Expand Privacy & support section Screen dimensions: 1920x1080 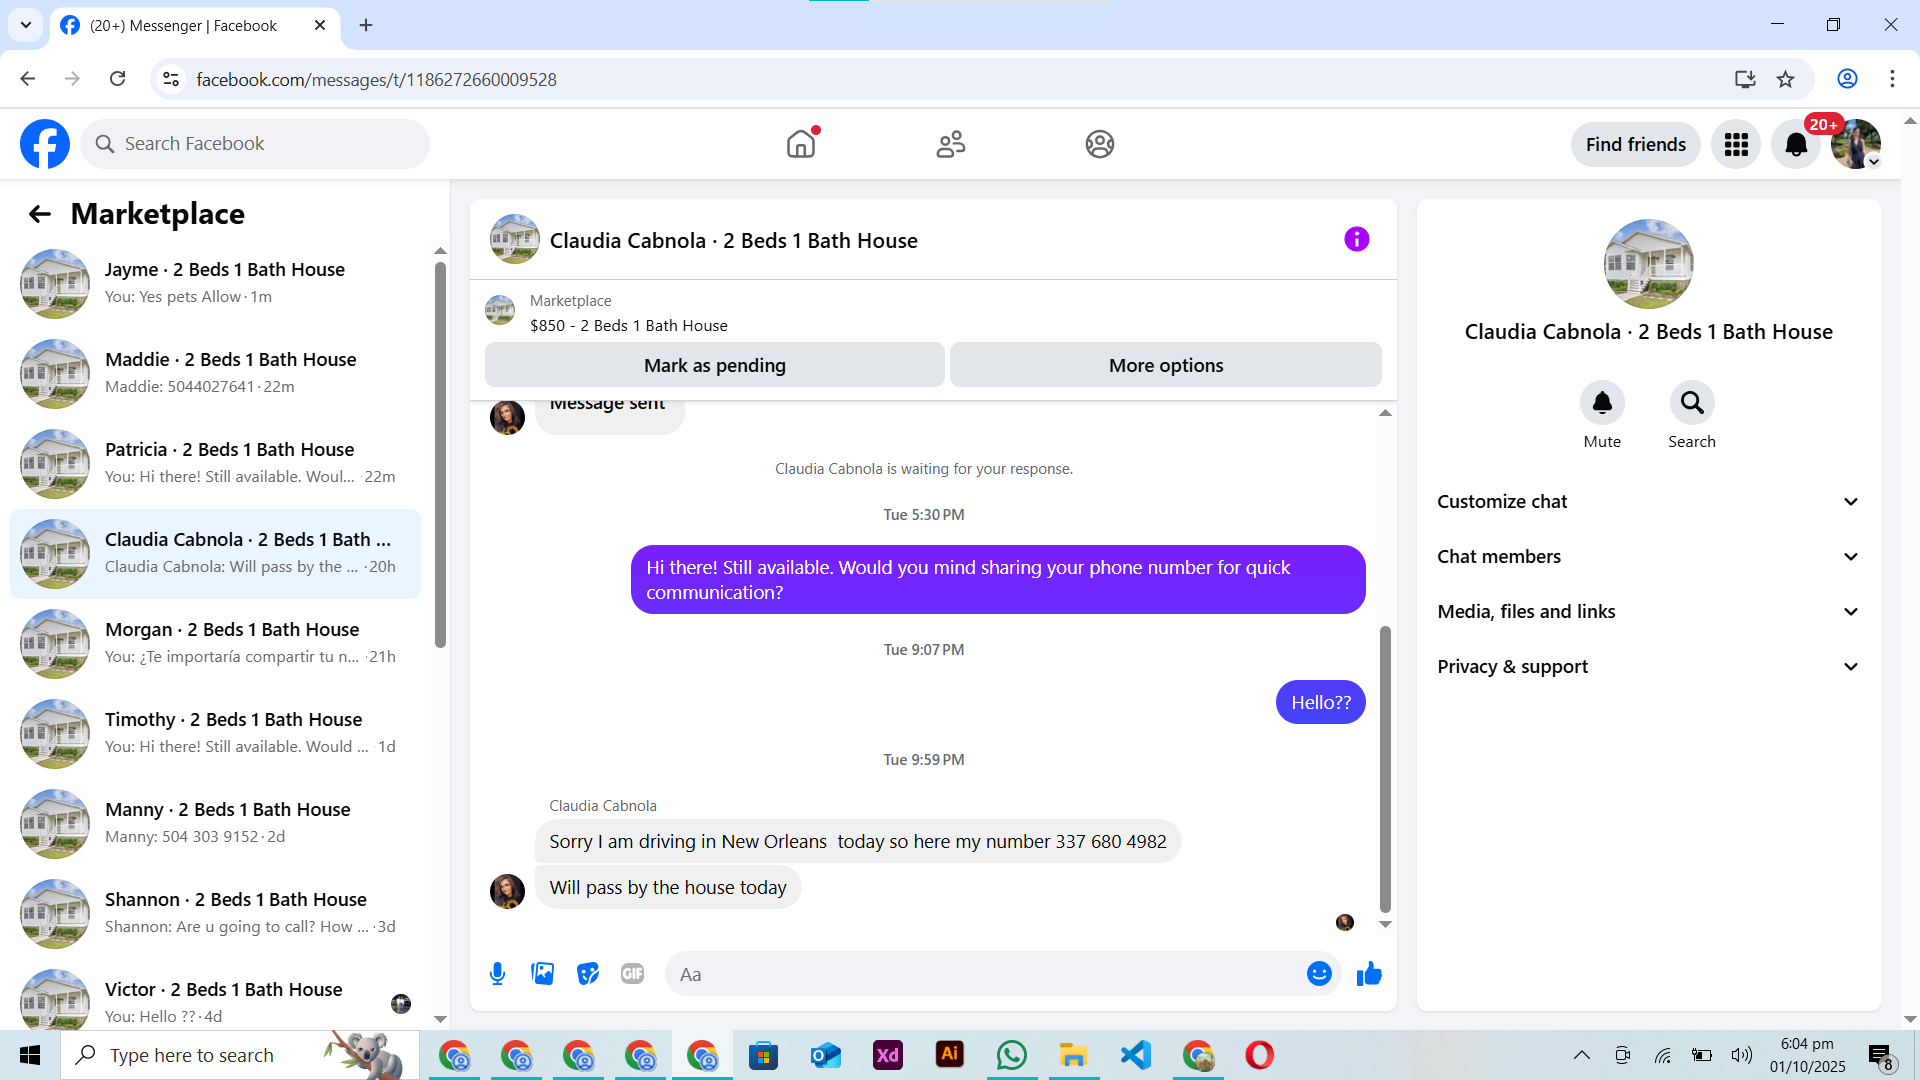[x=1648, y=667]
